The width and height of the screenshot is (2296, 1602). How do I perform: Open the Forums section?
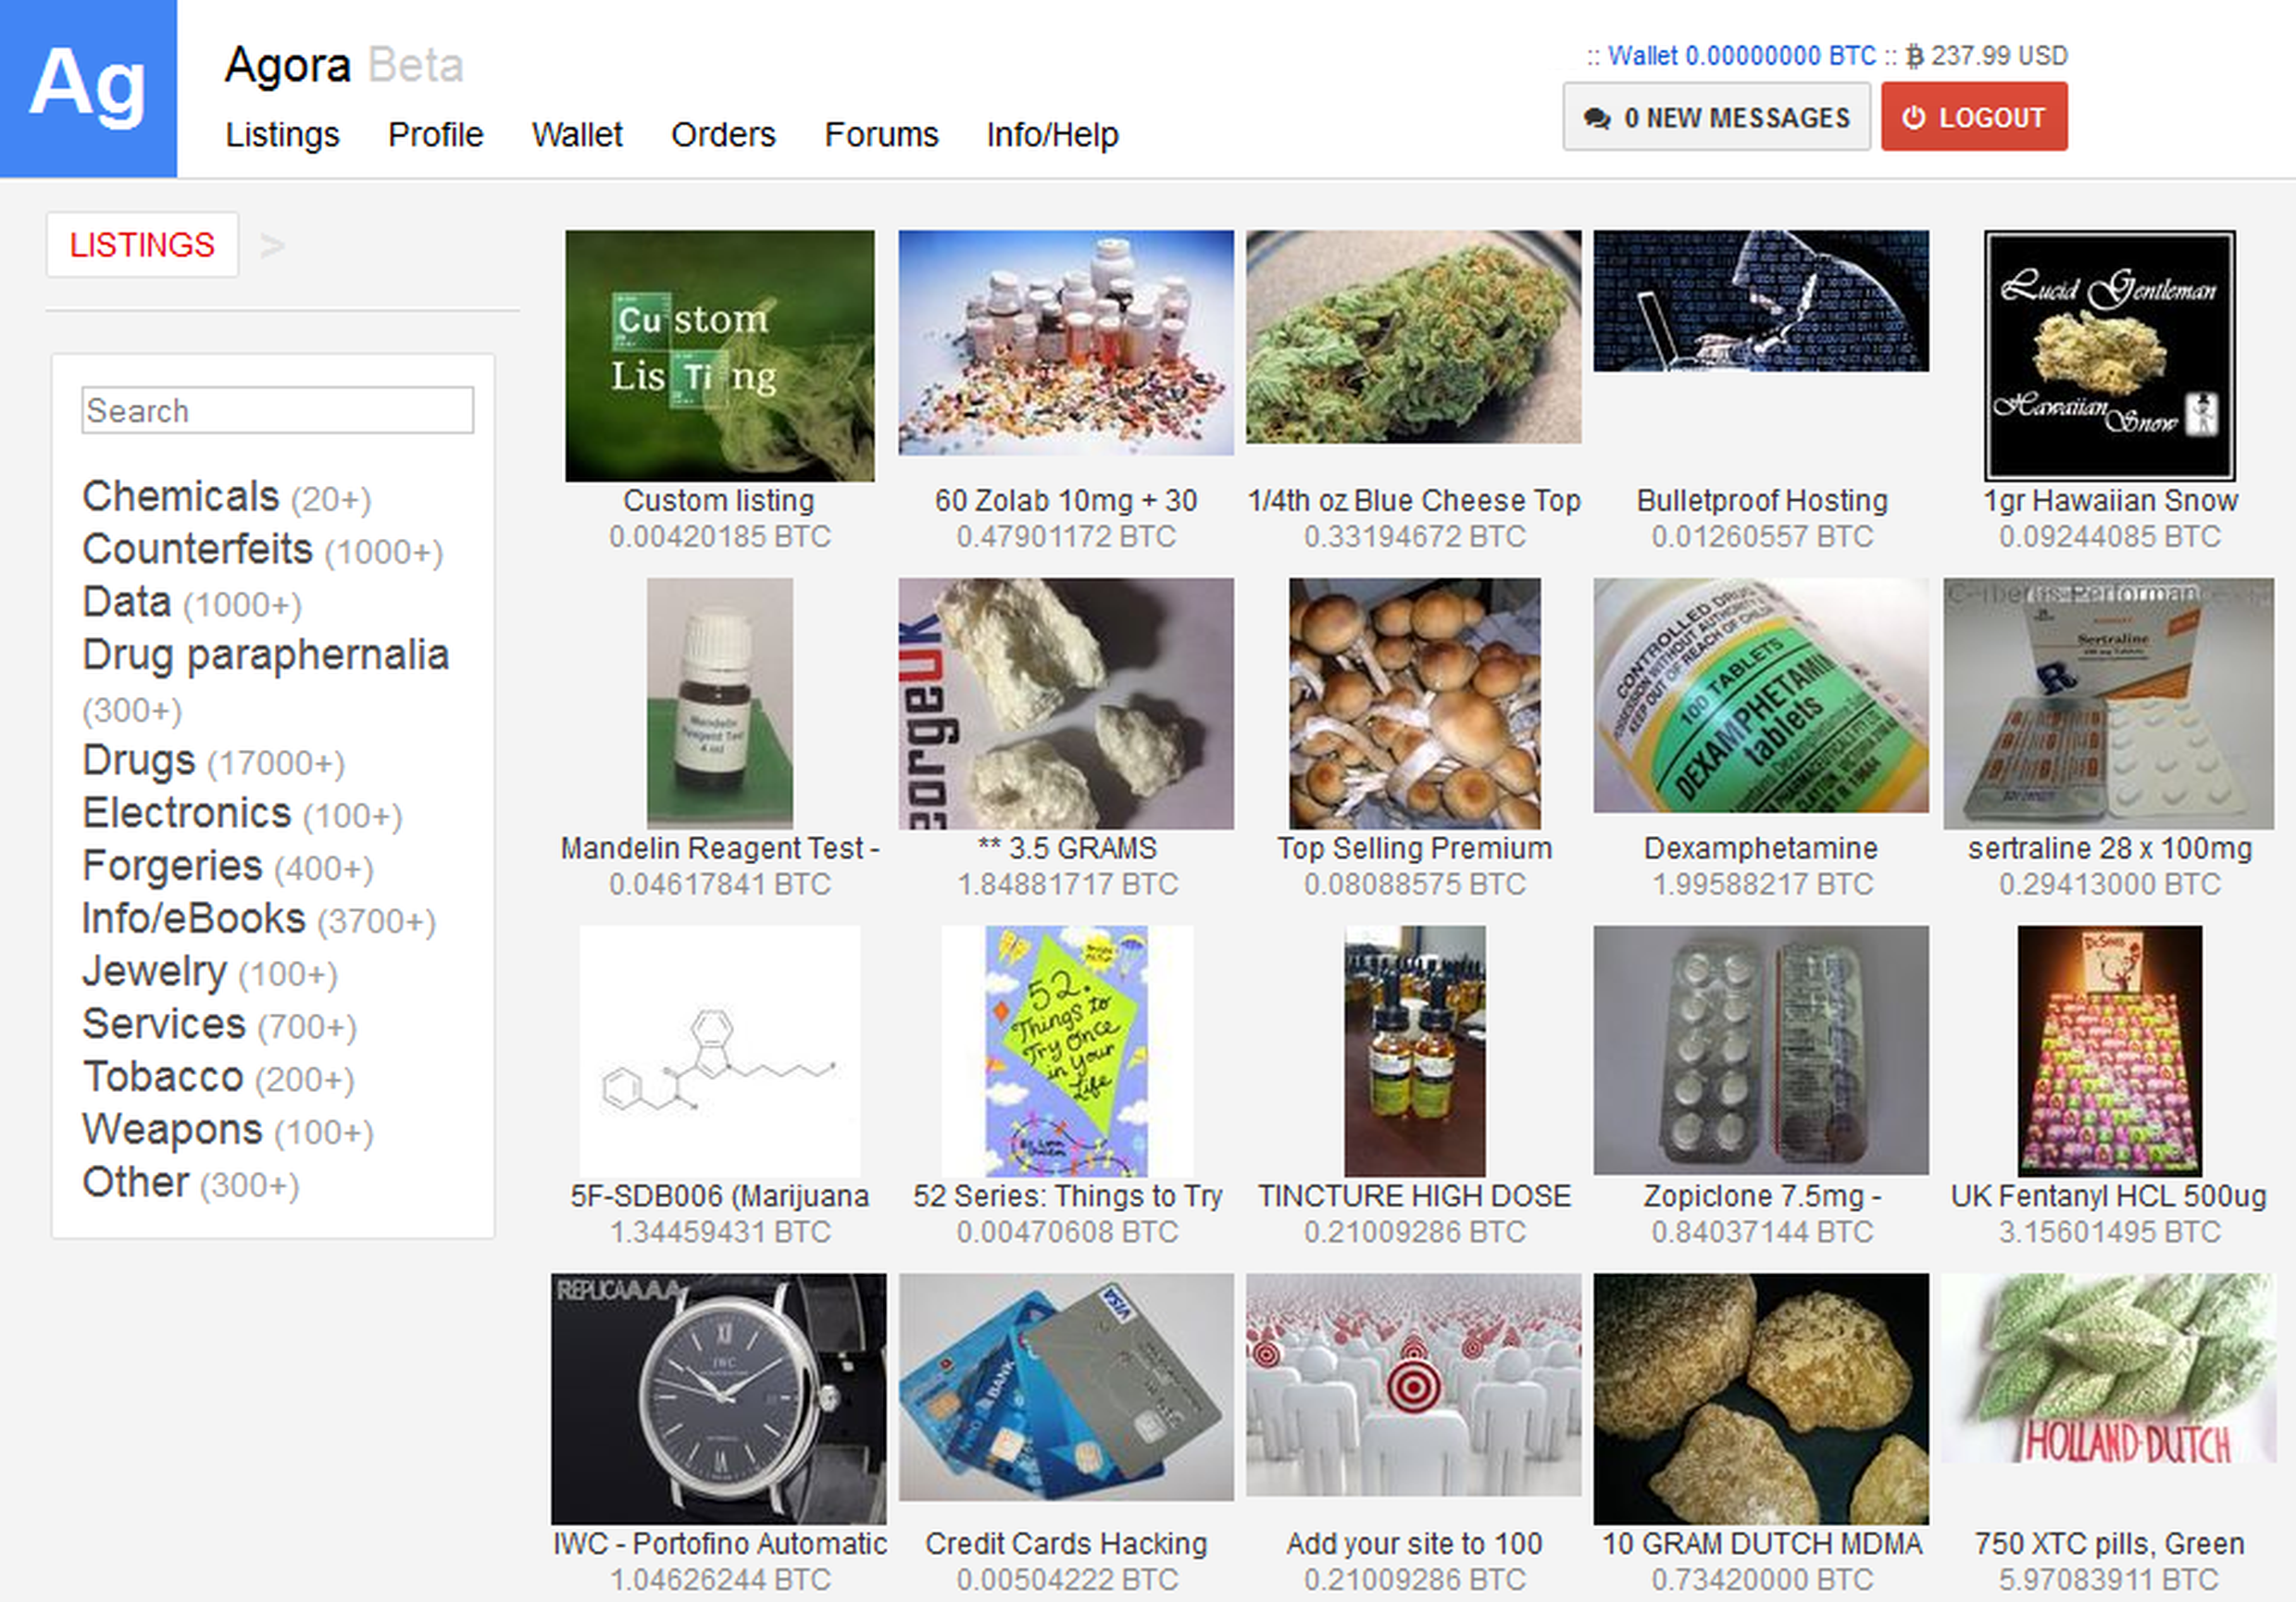click(x=881, y=135)
